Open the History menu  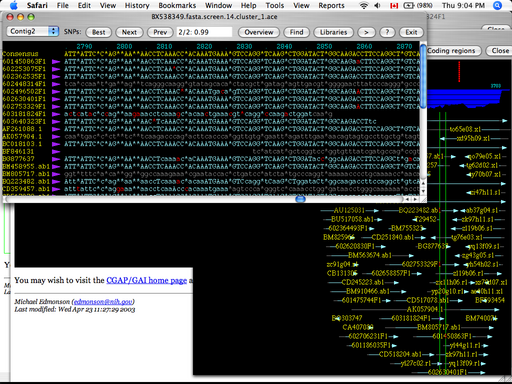[137, 5]
